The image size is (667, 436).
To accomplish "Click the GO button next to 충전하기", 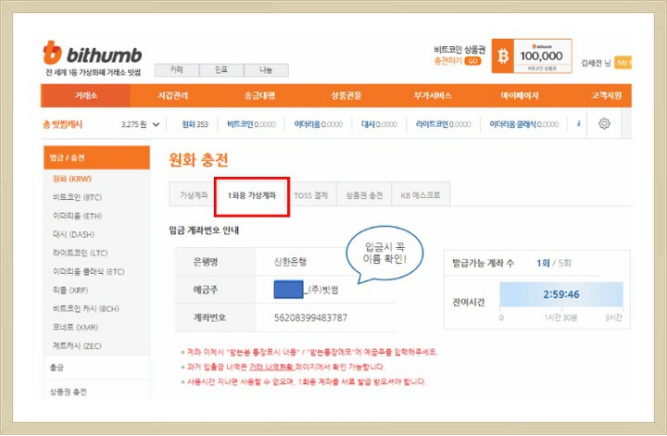I will click(x=473, y=61).
